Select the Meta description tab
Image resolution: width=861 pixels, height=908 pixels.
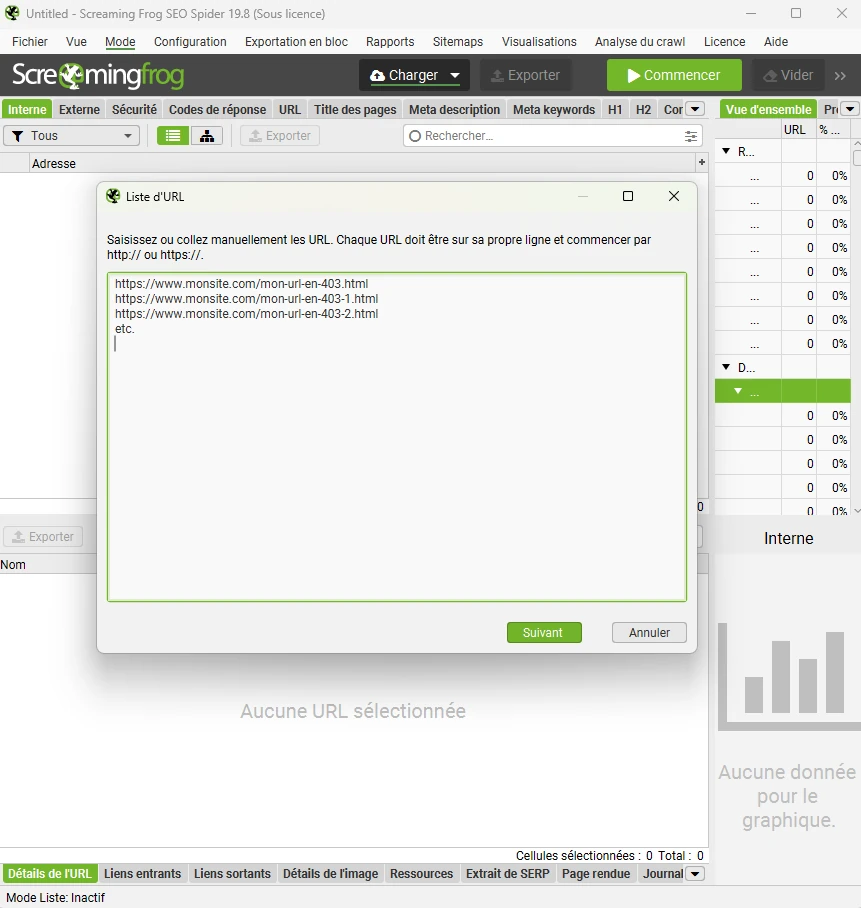[x=454, y=109]
